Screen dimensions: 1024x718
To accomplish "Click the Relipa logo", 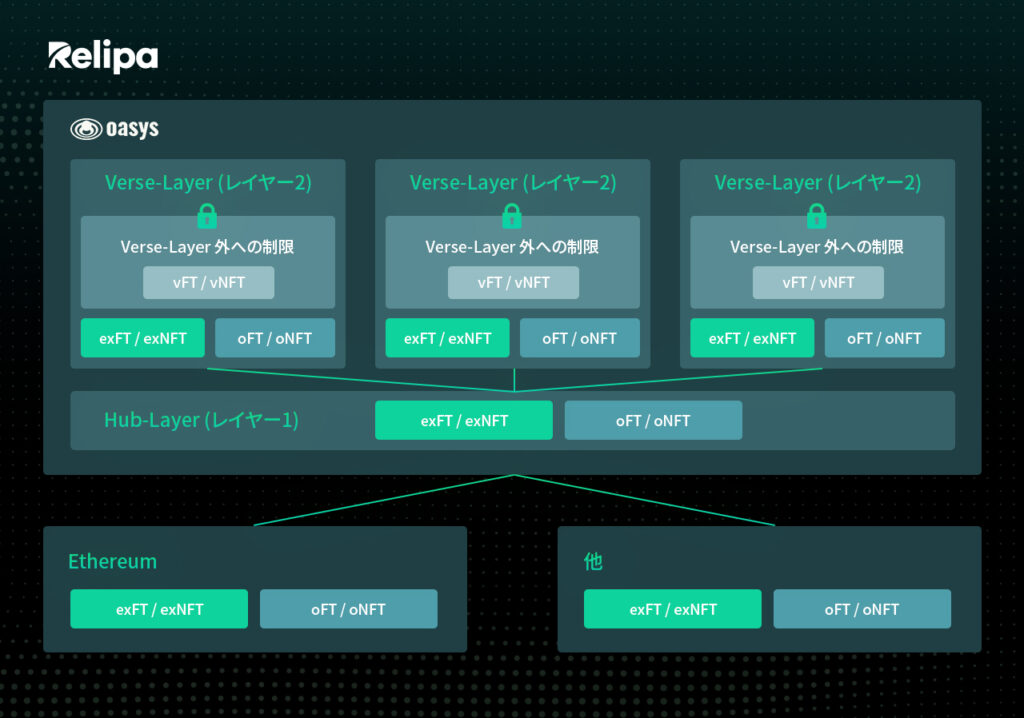I will [103, 57].
